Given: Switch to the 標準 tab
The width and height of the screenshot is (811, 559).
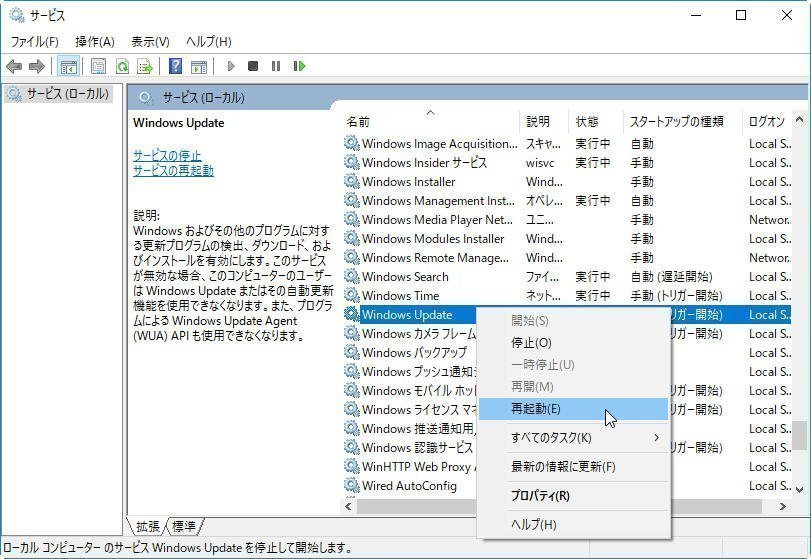Looking at the screenshot, I should coord(185,526).
